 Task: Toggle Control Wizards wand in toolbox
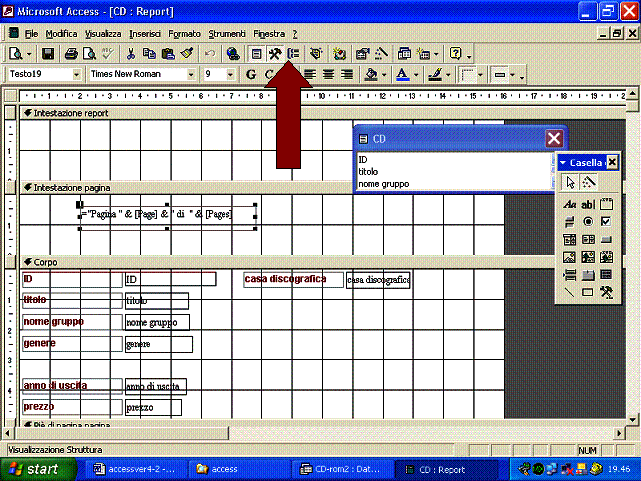pyautogui.click(x=588, y=182)
